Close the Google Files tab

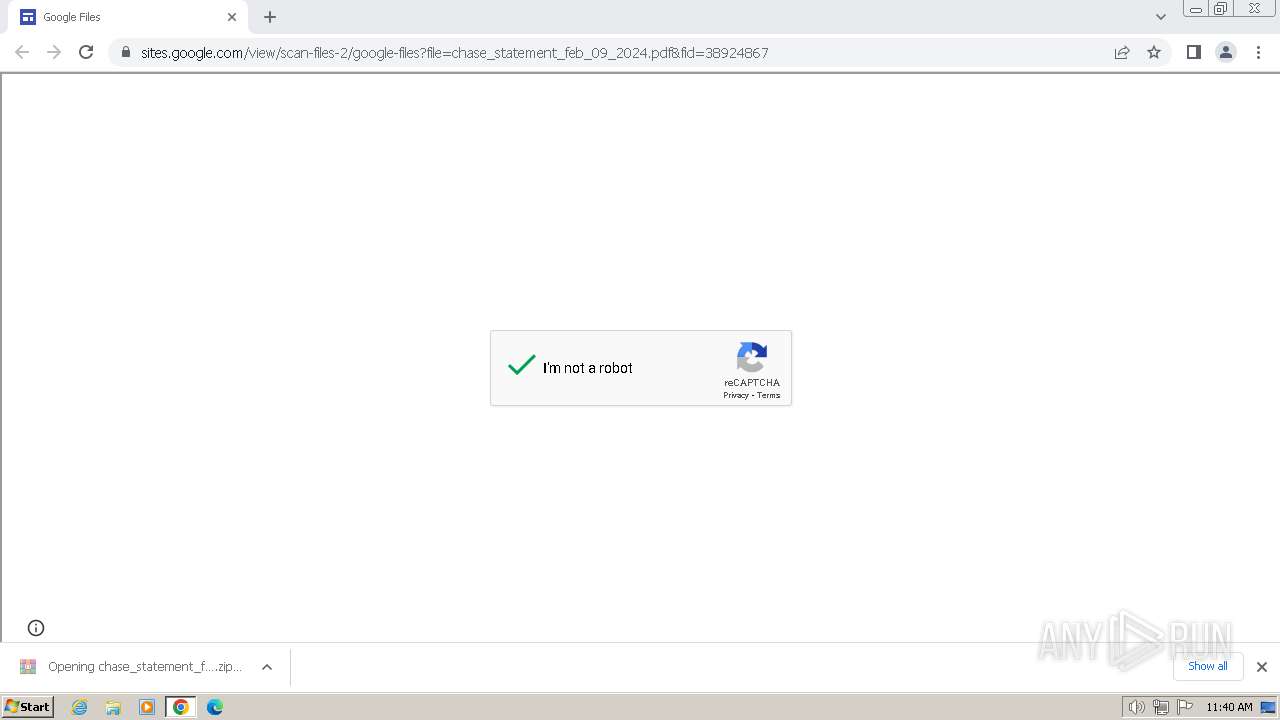point(232,17)
